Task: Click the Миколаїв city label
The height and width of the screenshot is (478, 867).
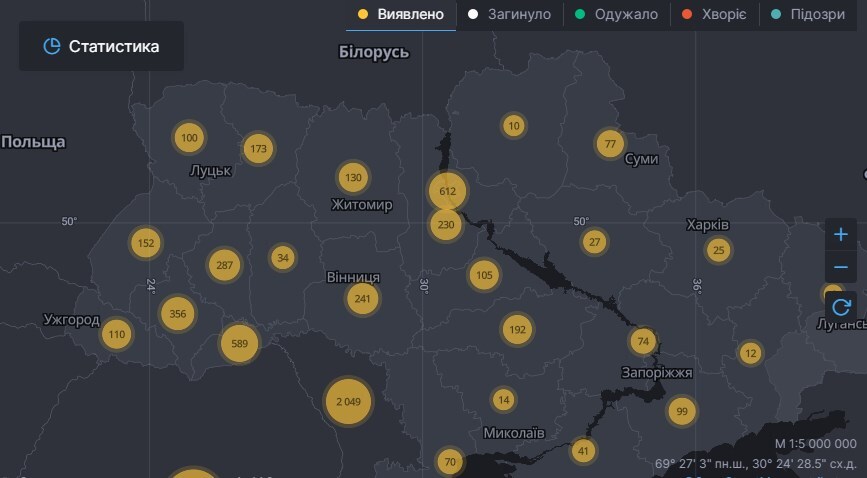Action: coord(514,434)
